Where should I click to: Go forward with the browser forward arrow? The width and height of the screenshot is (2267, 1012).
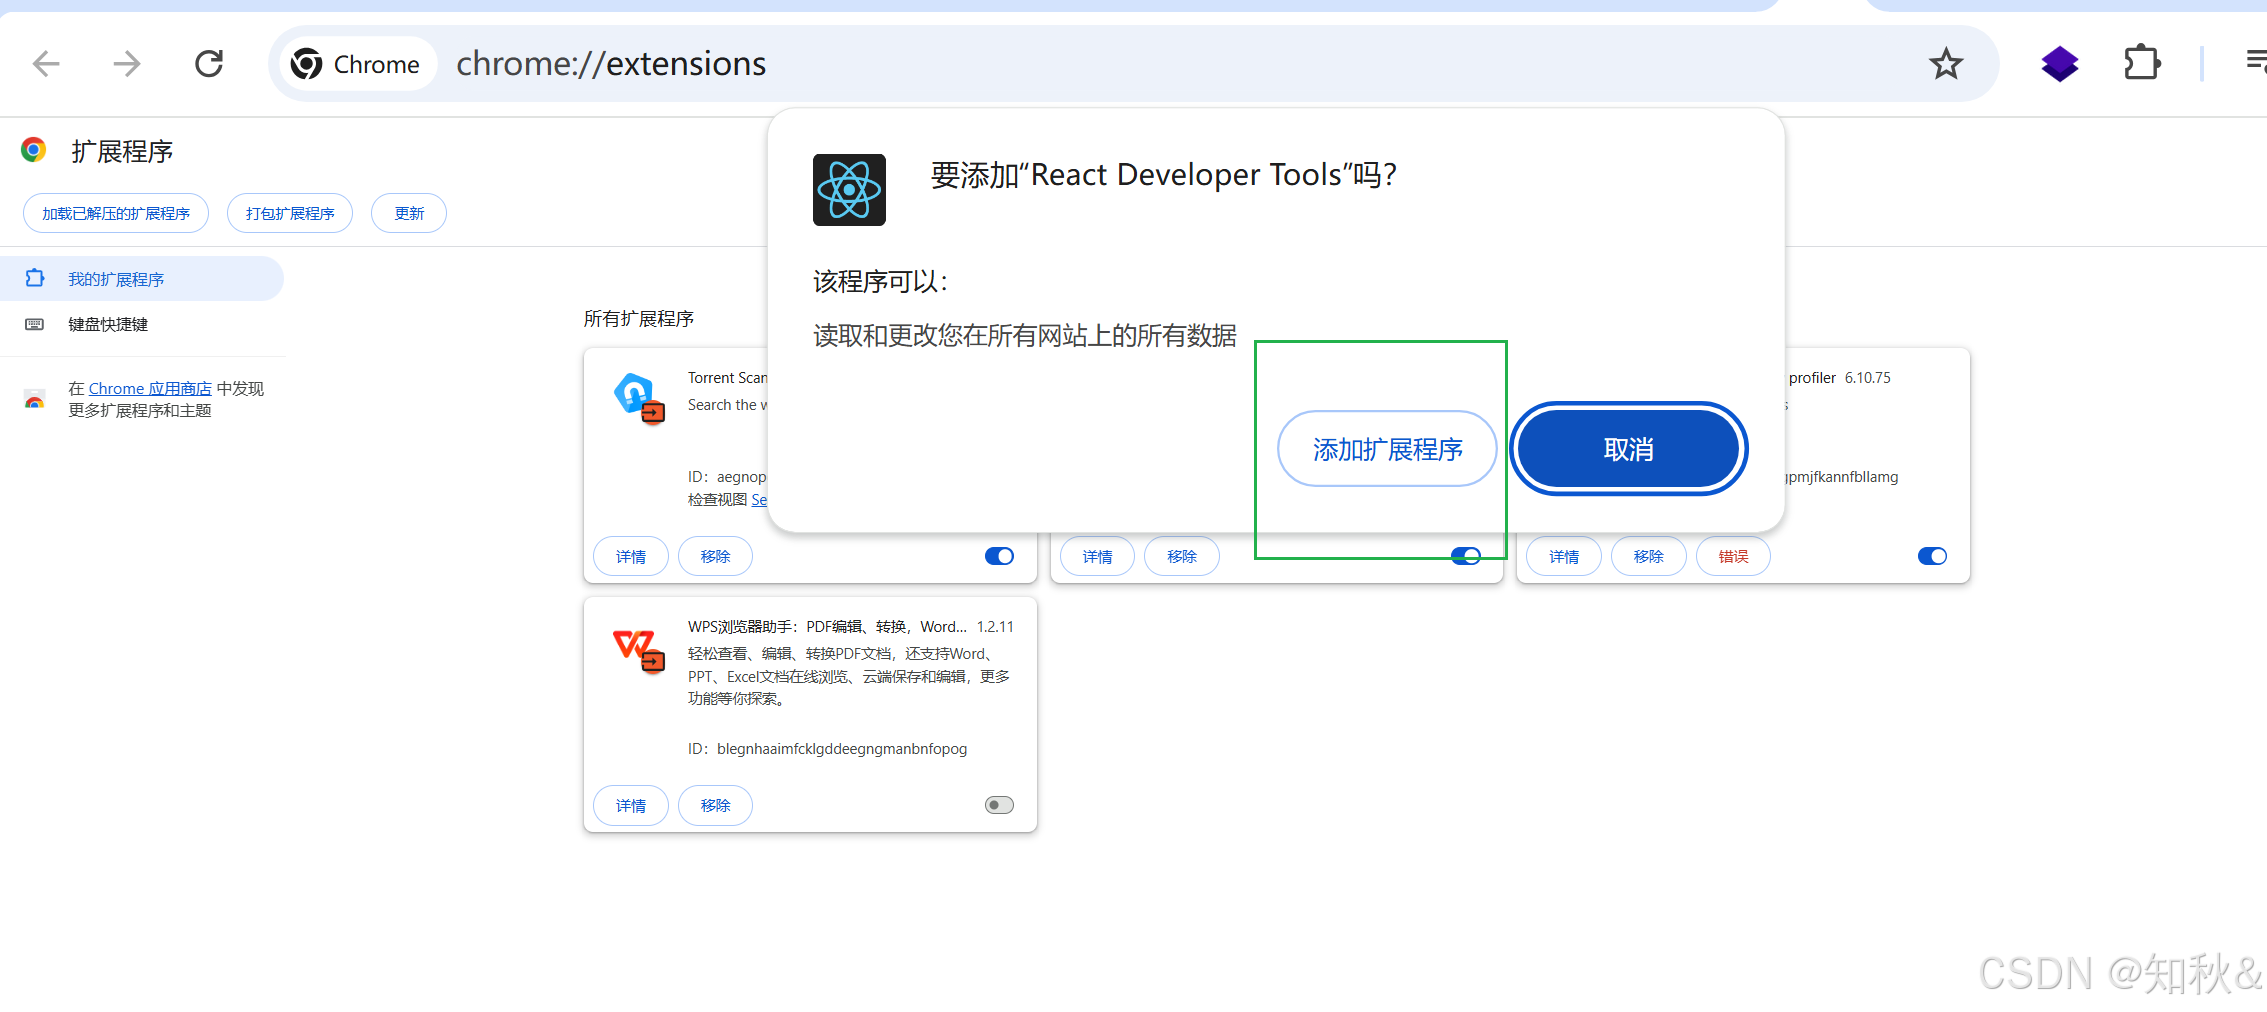point(127,64)
